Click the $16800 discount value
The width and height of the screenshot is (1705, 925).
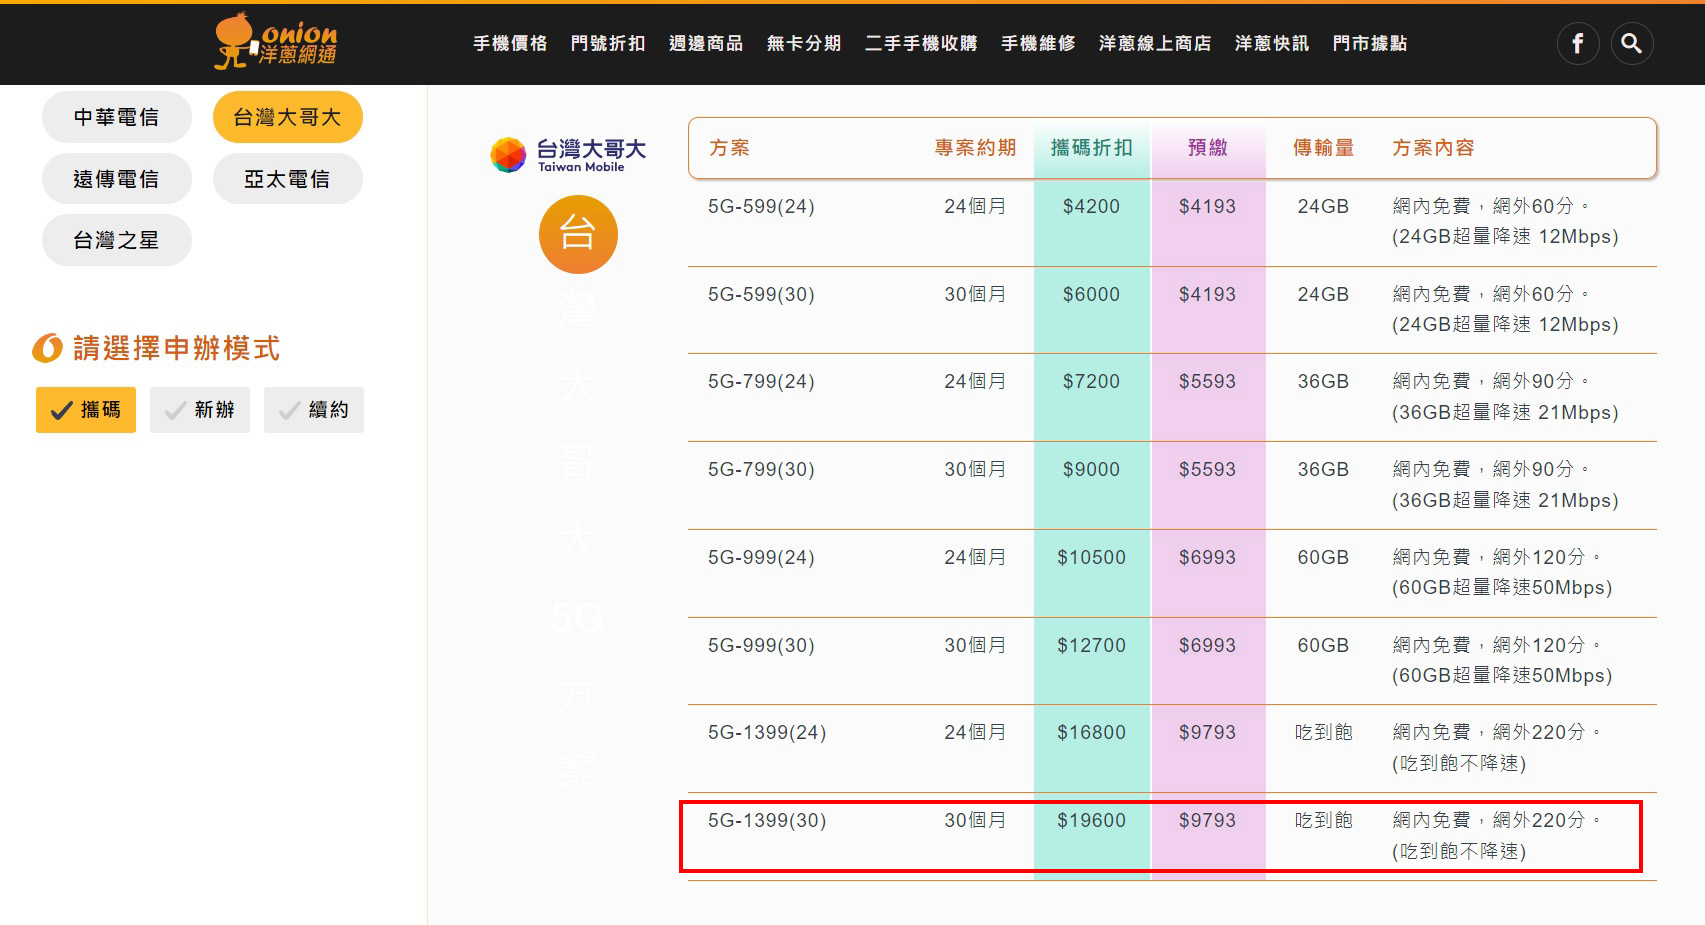click(1091, 732)
